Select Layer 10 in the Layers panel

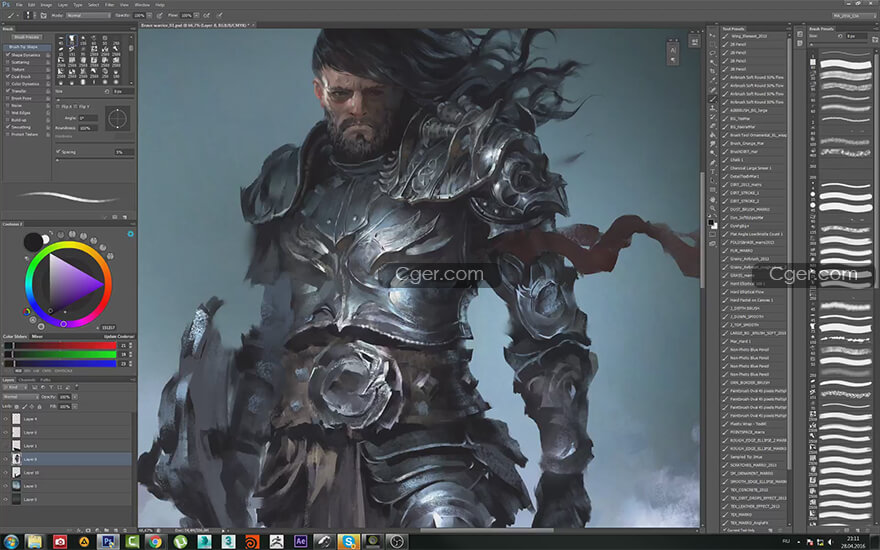[x=66, y=473]
